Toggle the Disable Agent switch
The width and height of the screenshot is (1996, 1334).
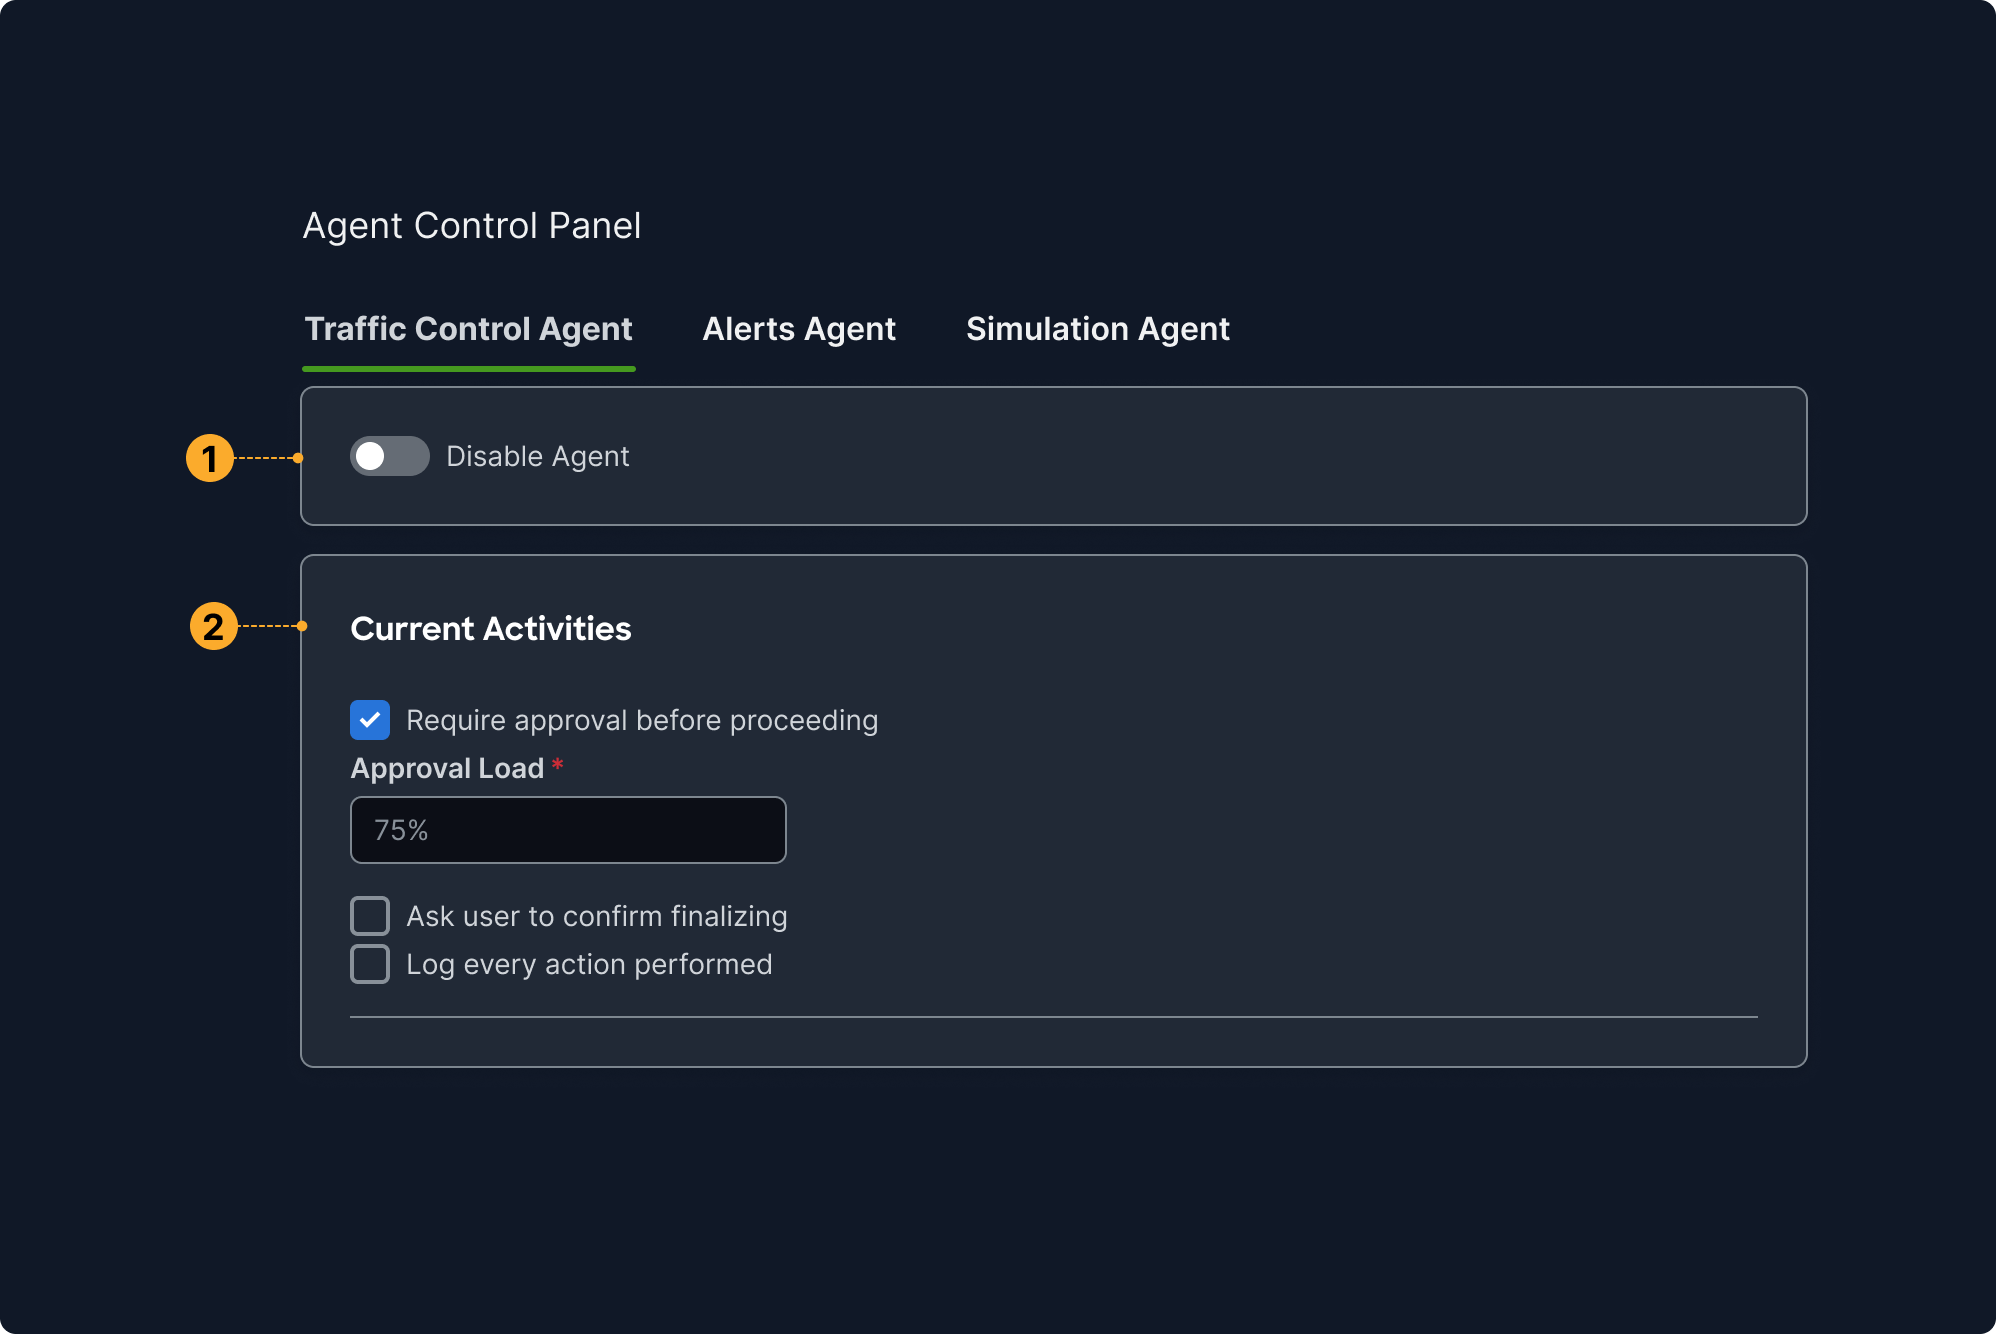pos(389,456)
